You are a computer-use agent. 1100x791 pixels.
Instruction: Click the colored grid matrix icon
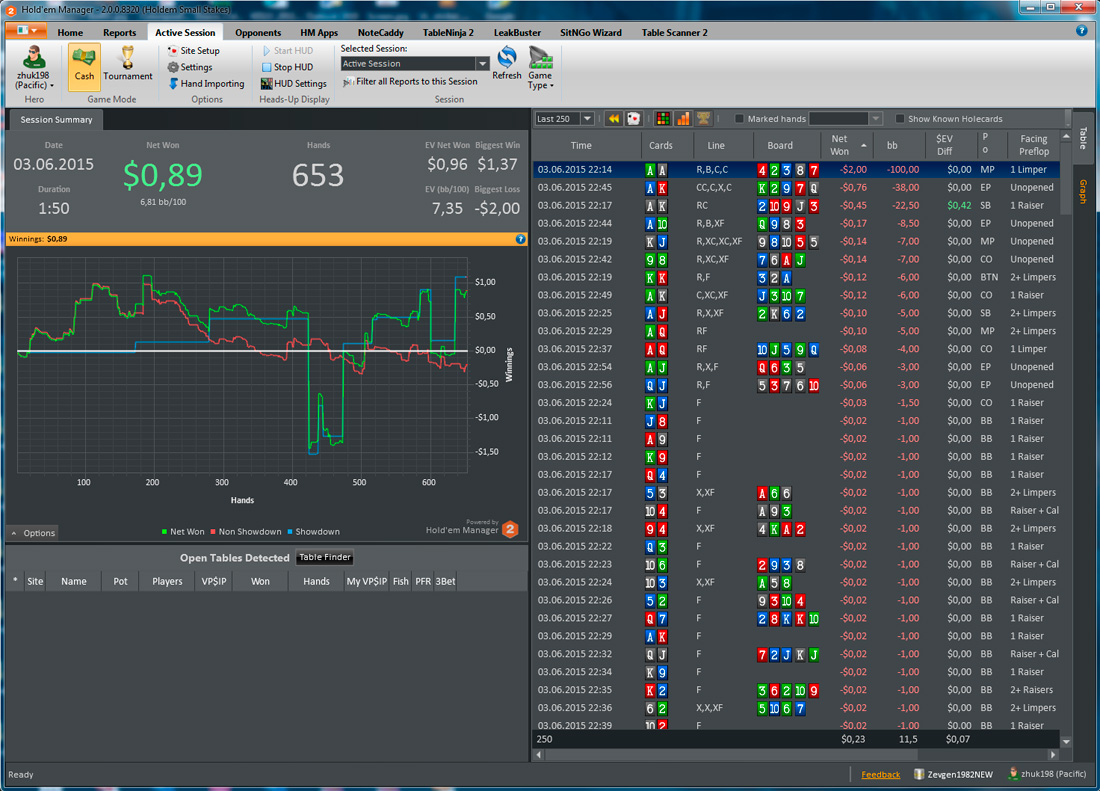(662, 119)
